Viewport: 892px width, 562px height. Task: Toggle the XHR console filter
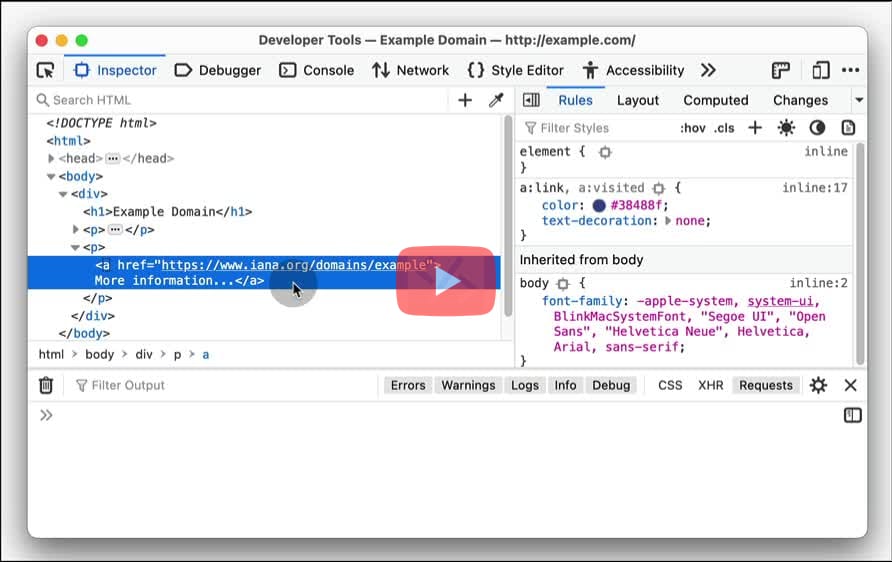[711, 385]
